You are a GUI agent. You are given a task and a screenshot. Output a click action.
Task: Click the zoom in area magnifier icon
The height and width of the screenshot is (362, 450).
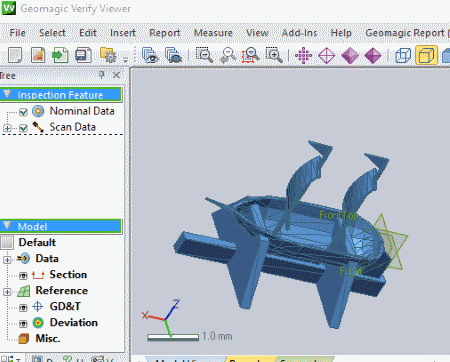point(274,55)
